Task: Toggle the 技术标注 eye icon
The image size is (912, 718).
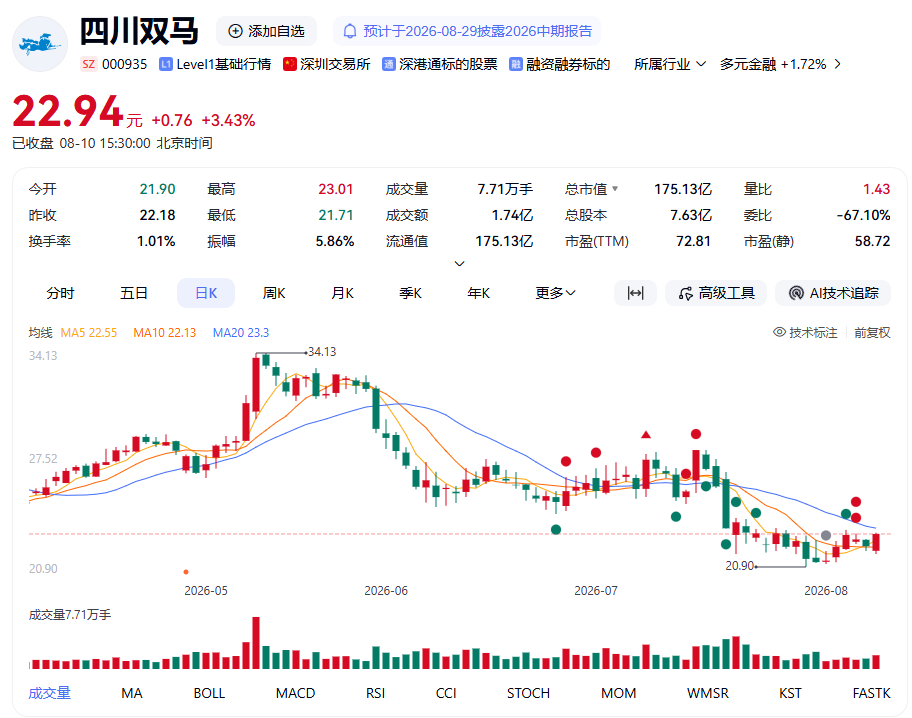Action: point(779,332)
